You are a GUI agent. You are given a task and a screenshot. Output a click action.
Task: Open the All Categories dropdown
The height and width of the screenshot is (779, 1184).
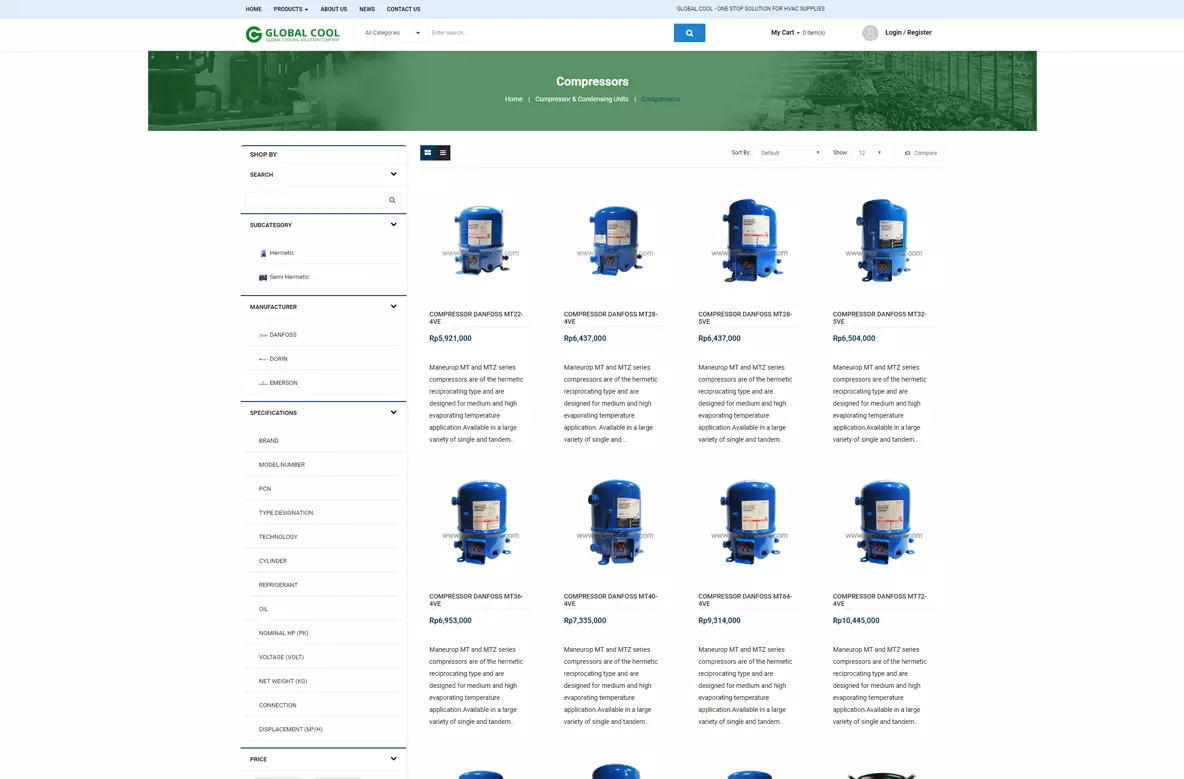pos(392,33)
